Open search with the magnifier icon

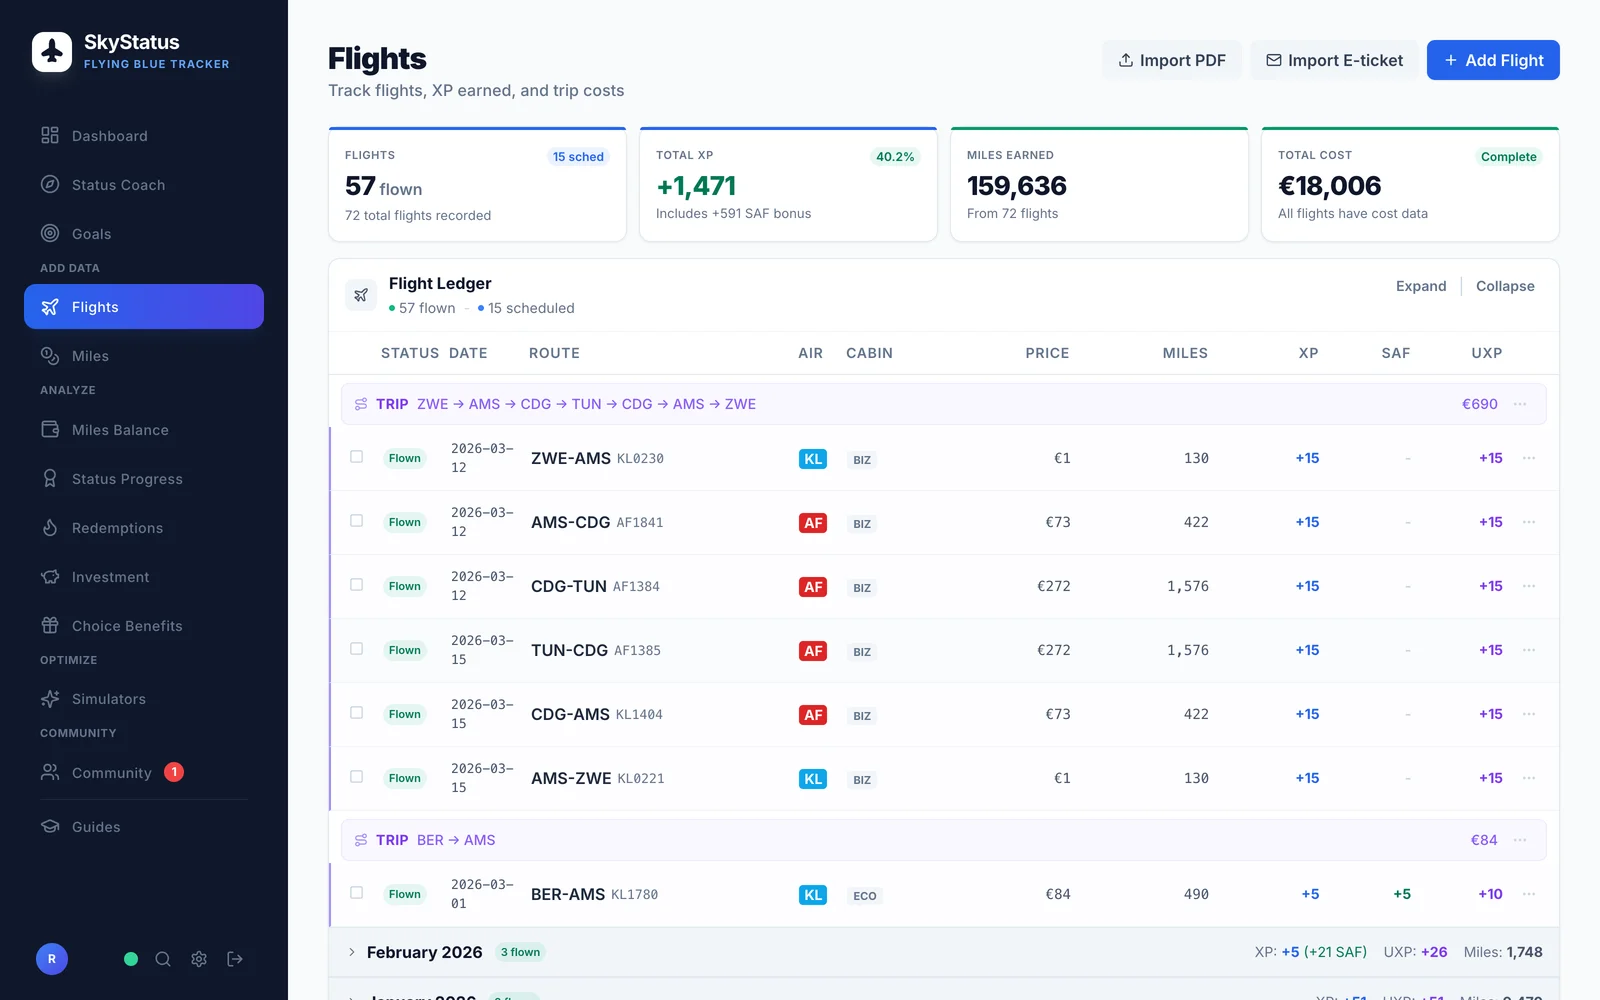point(163,959)
